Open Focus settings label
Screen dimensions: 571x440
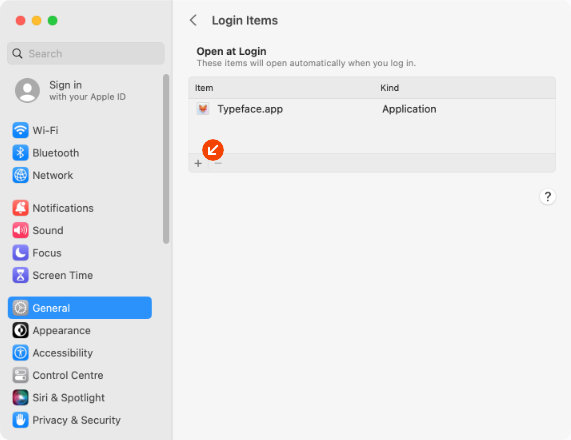coord(47,253)
